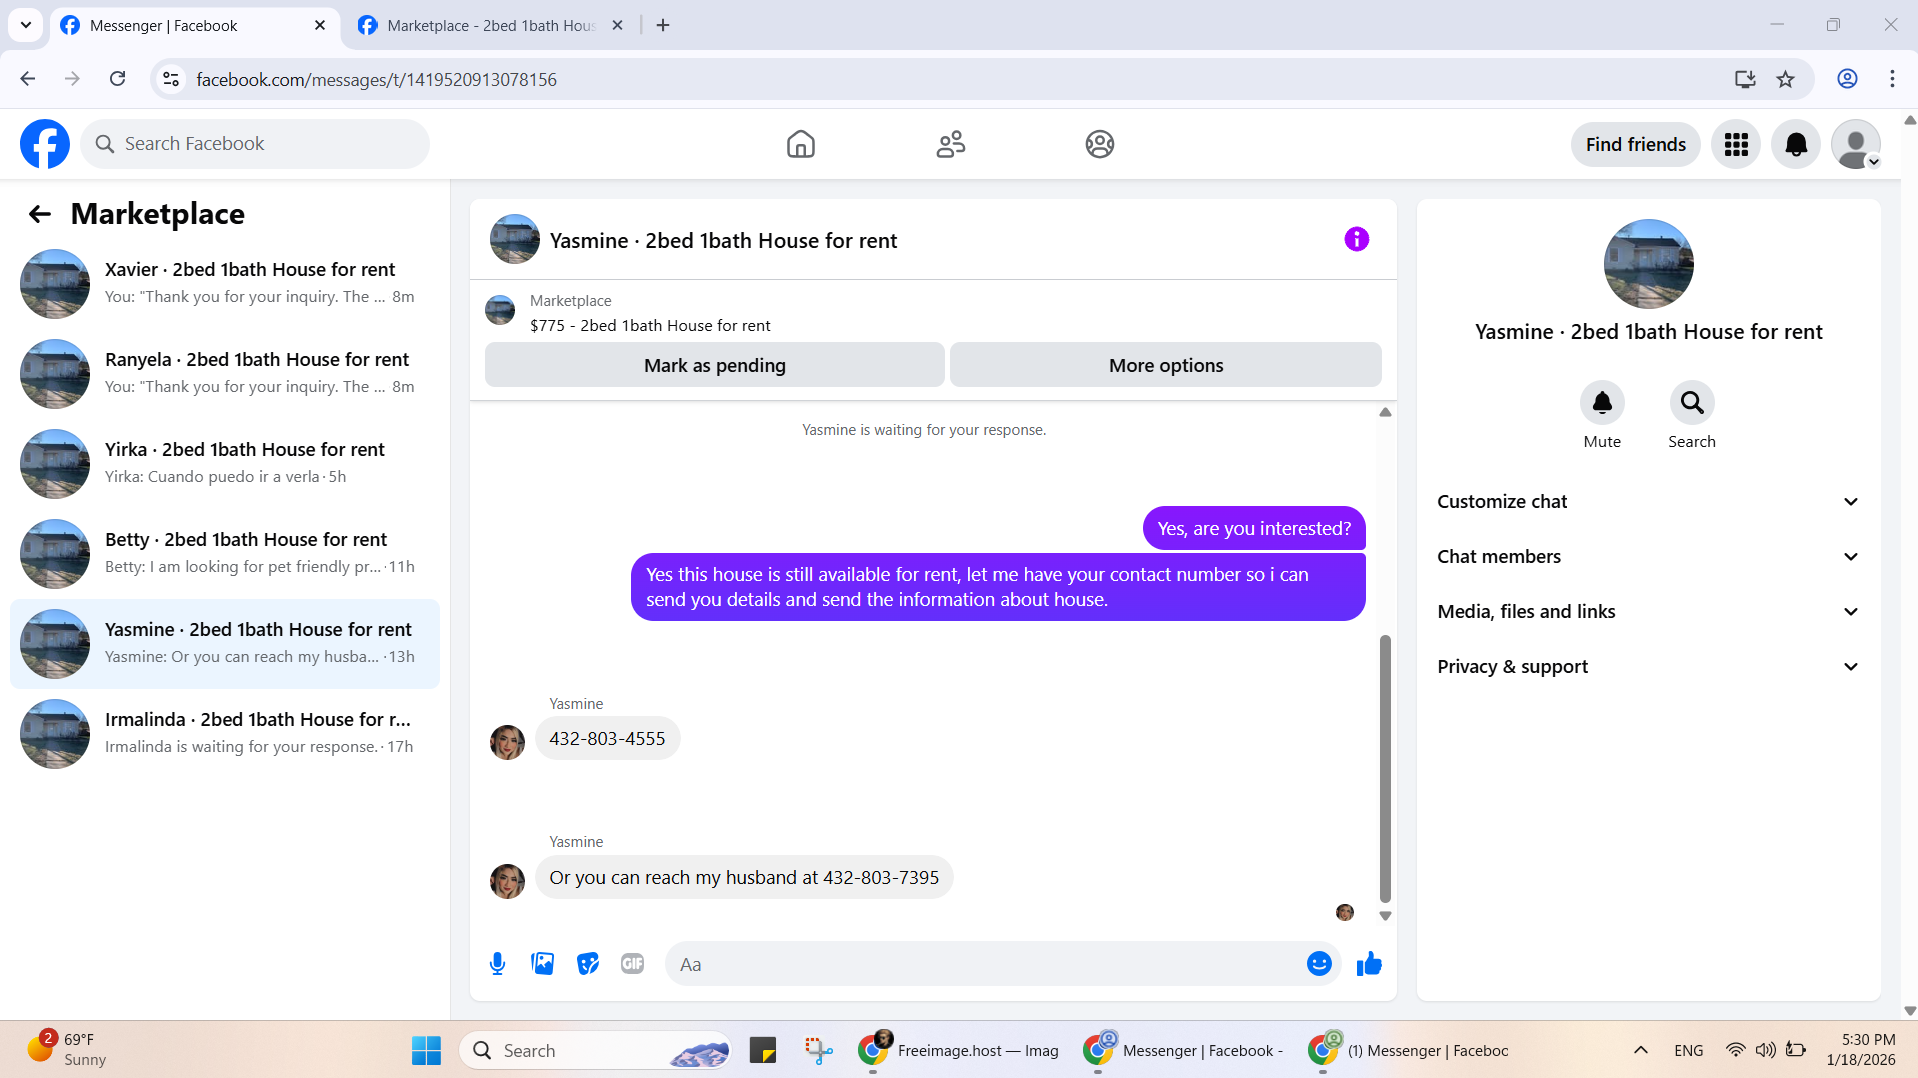Open Xavier's conversation
This screenshot has width=1918, height=1078.
click(x=225, y=283)
